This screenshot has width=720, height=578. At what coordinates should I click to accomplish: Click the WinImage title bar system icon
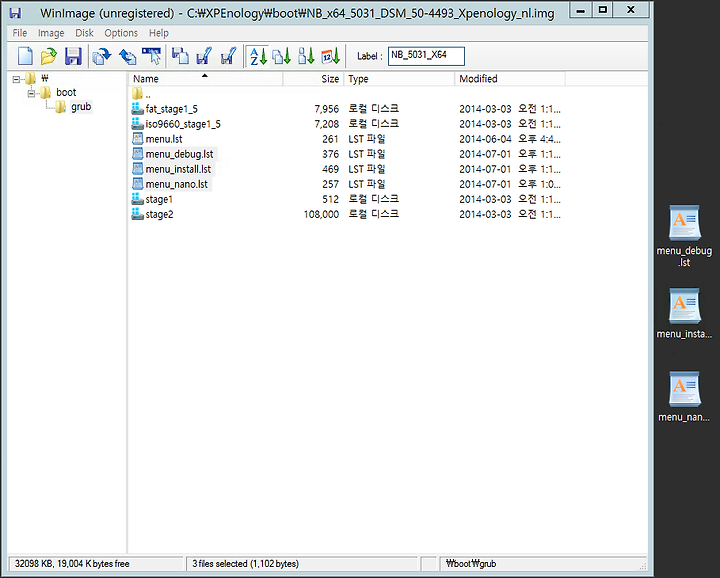tap(15, 13)
